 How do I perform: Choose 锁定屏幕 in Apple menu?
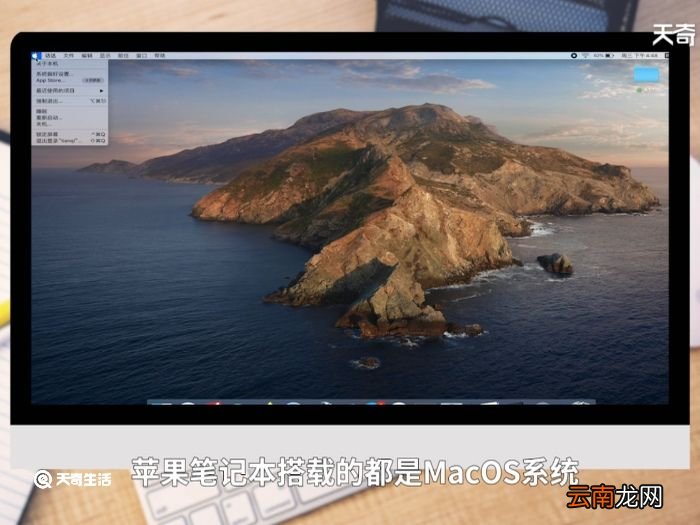click(x=70, y=134)
